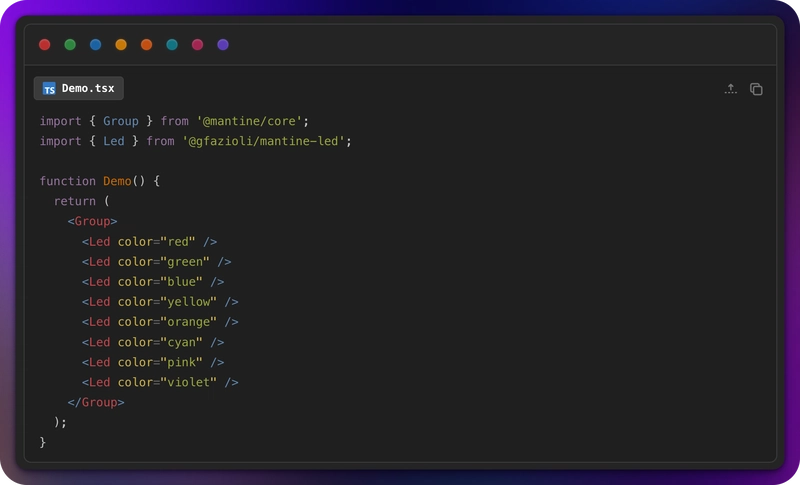
Task: Click the blue LED dot
Action: (x=95, y=45)
